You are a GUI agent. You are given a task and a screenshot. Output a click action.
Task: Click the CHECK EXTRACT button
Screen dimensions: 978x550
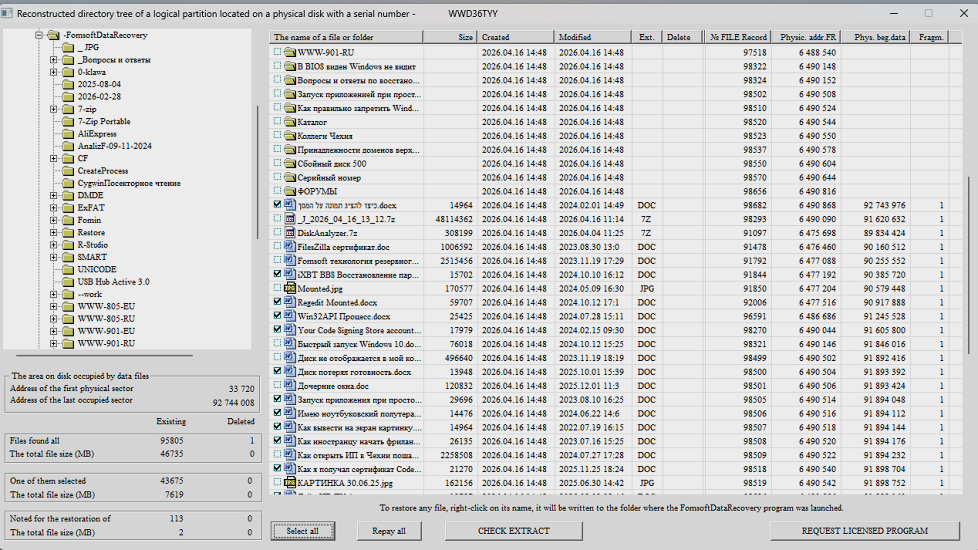pyautogui.click(x=513, y=531)
